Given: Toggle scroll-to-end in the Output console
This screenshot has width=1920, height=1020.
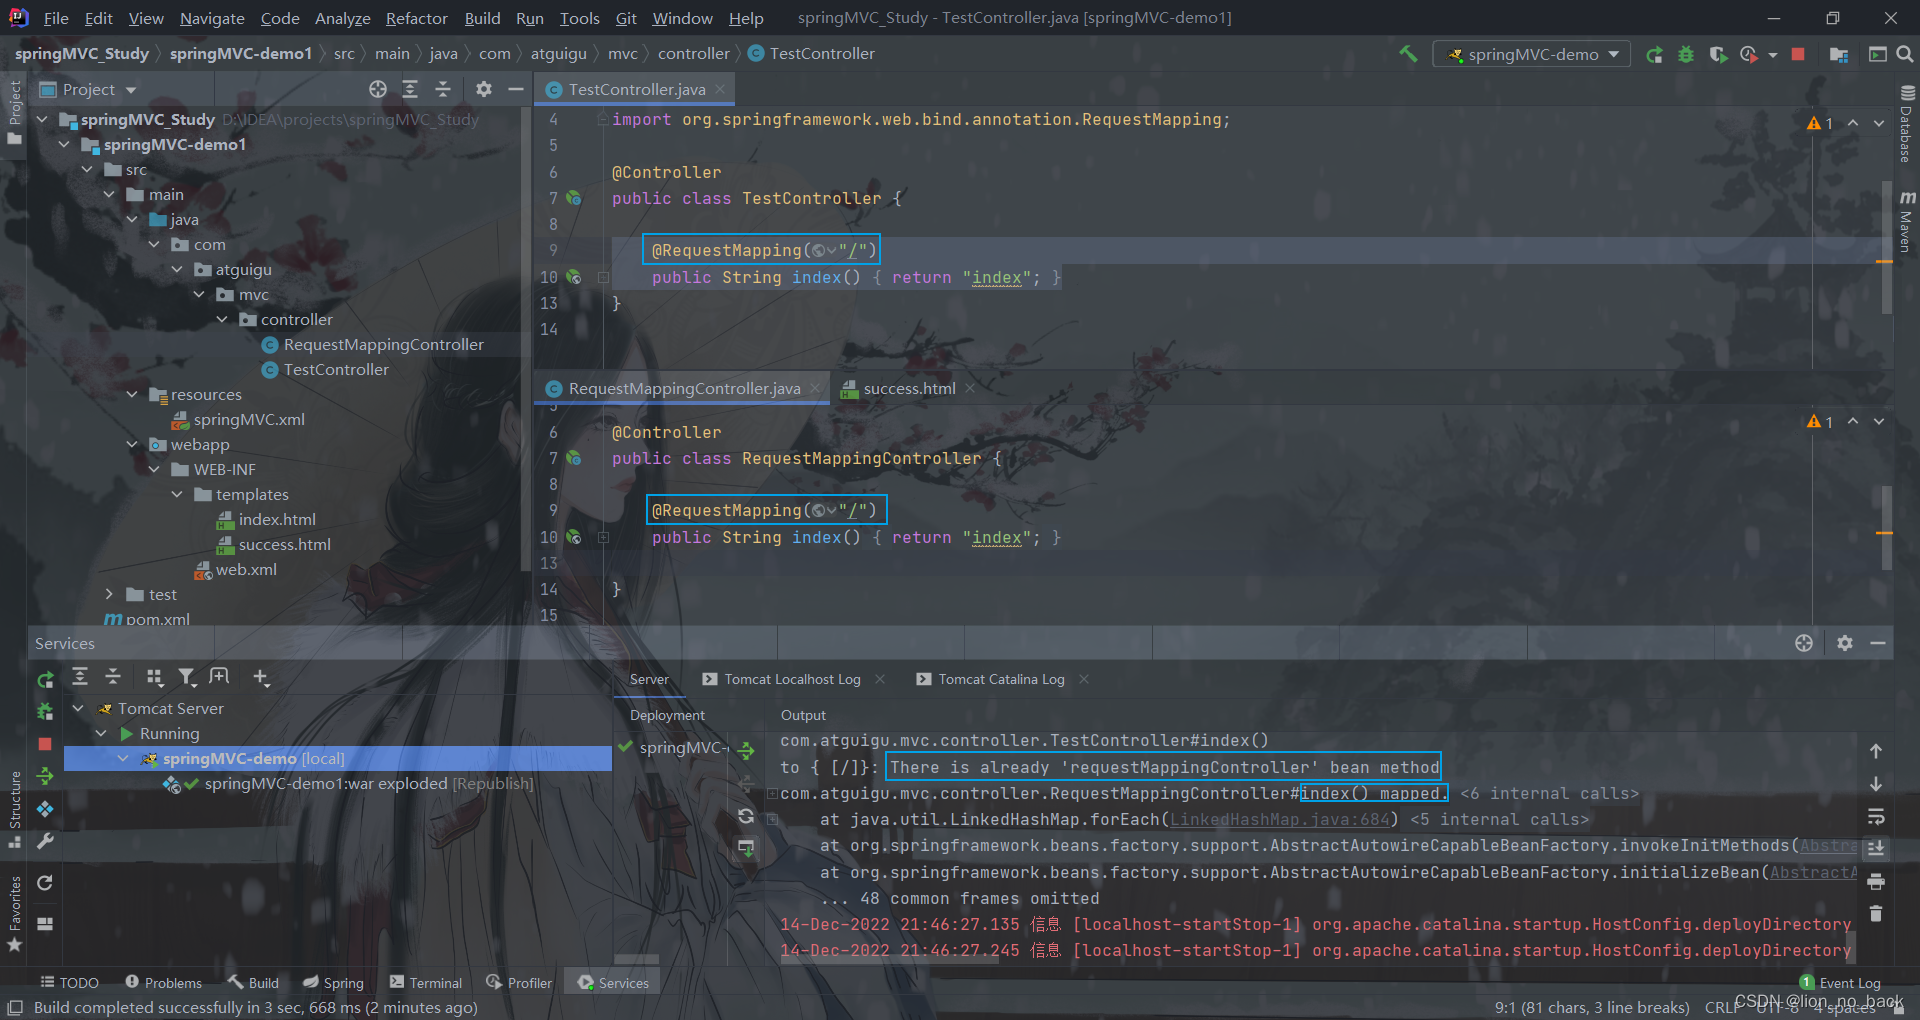Looking at the screenshot, I should coord(1876,849).
